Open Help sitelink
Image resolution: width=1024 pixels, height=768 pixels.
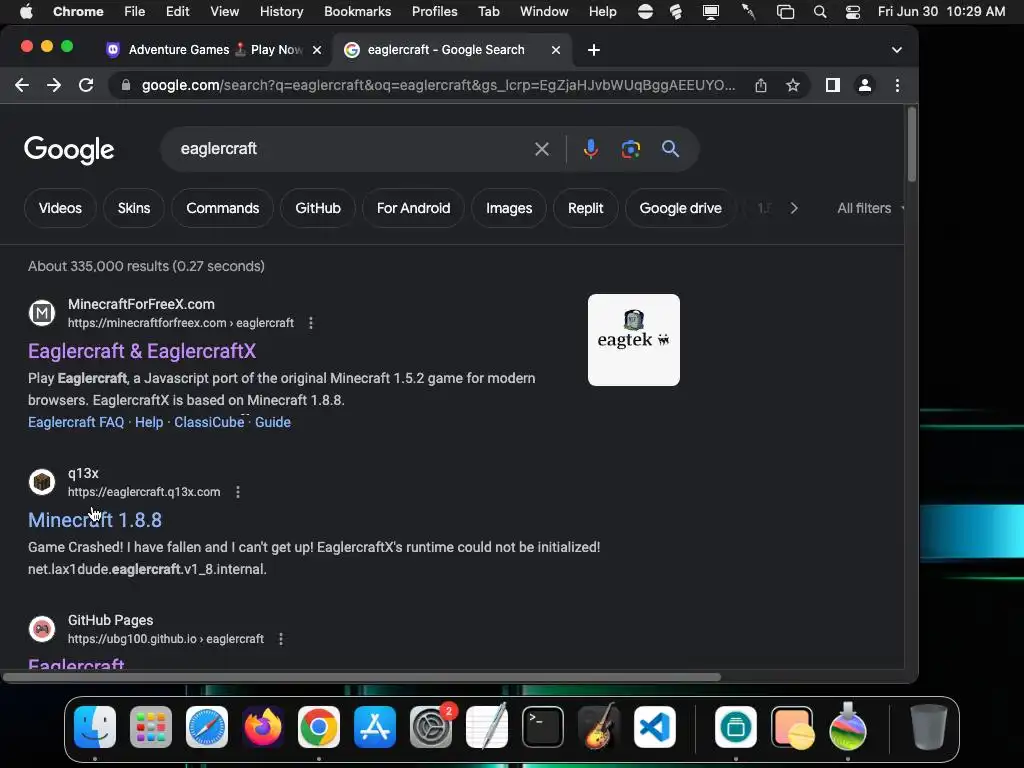coord(149,422)
